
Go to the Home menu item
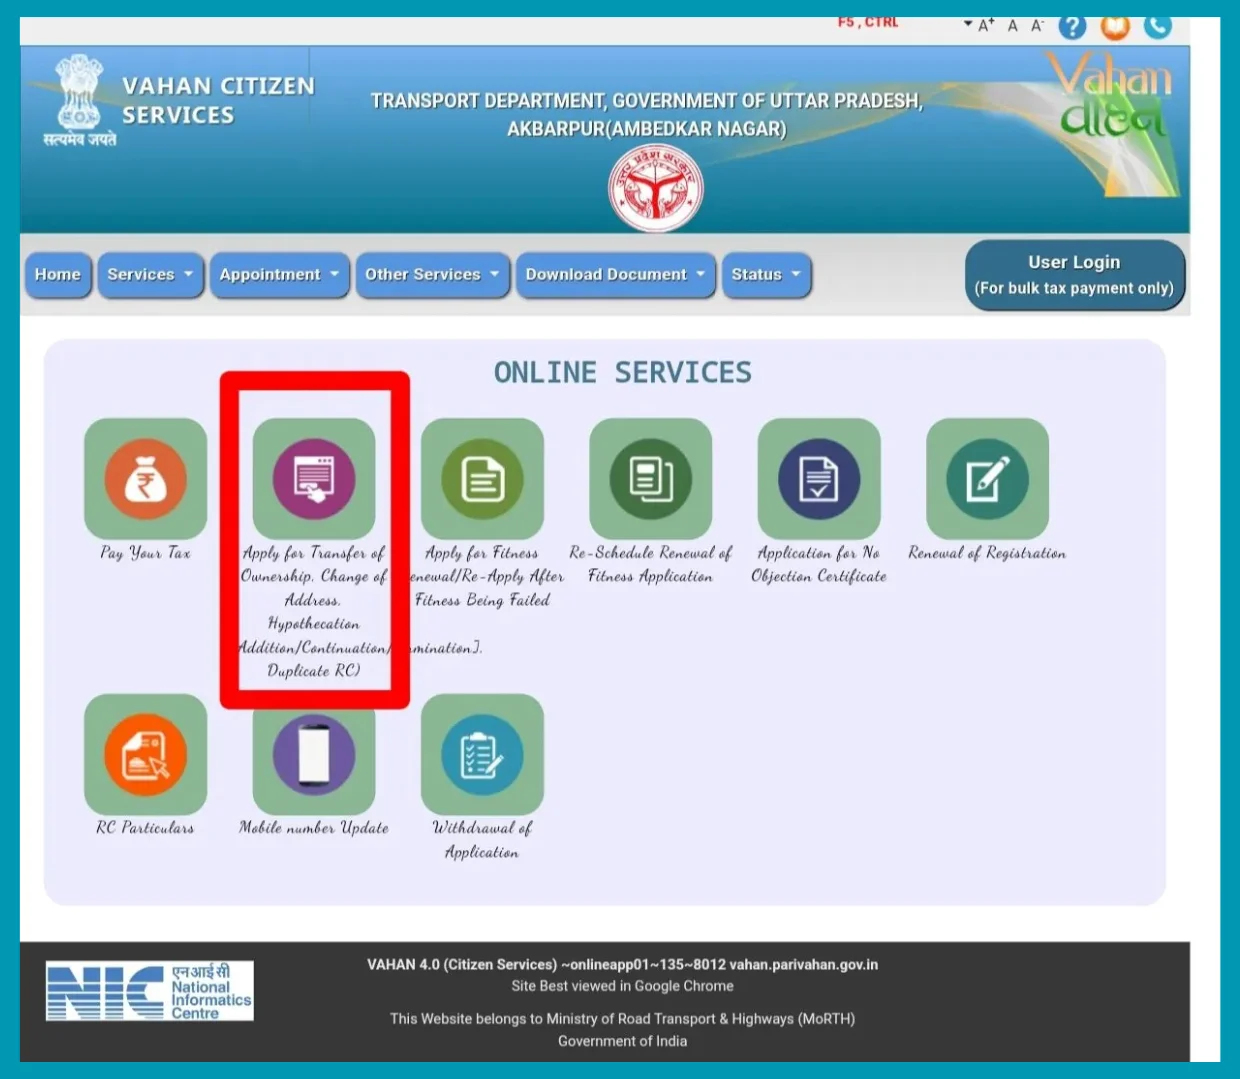[57, 274]
